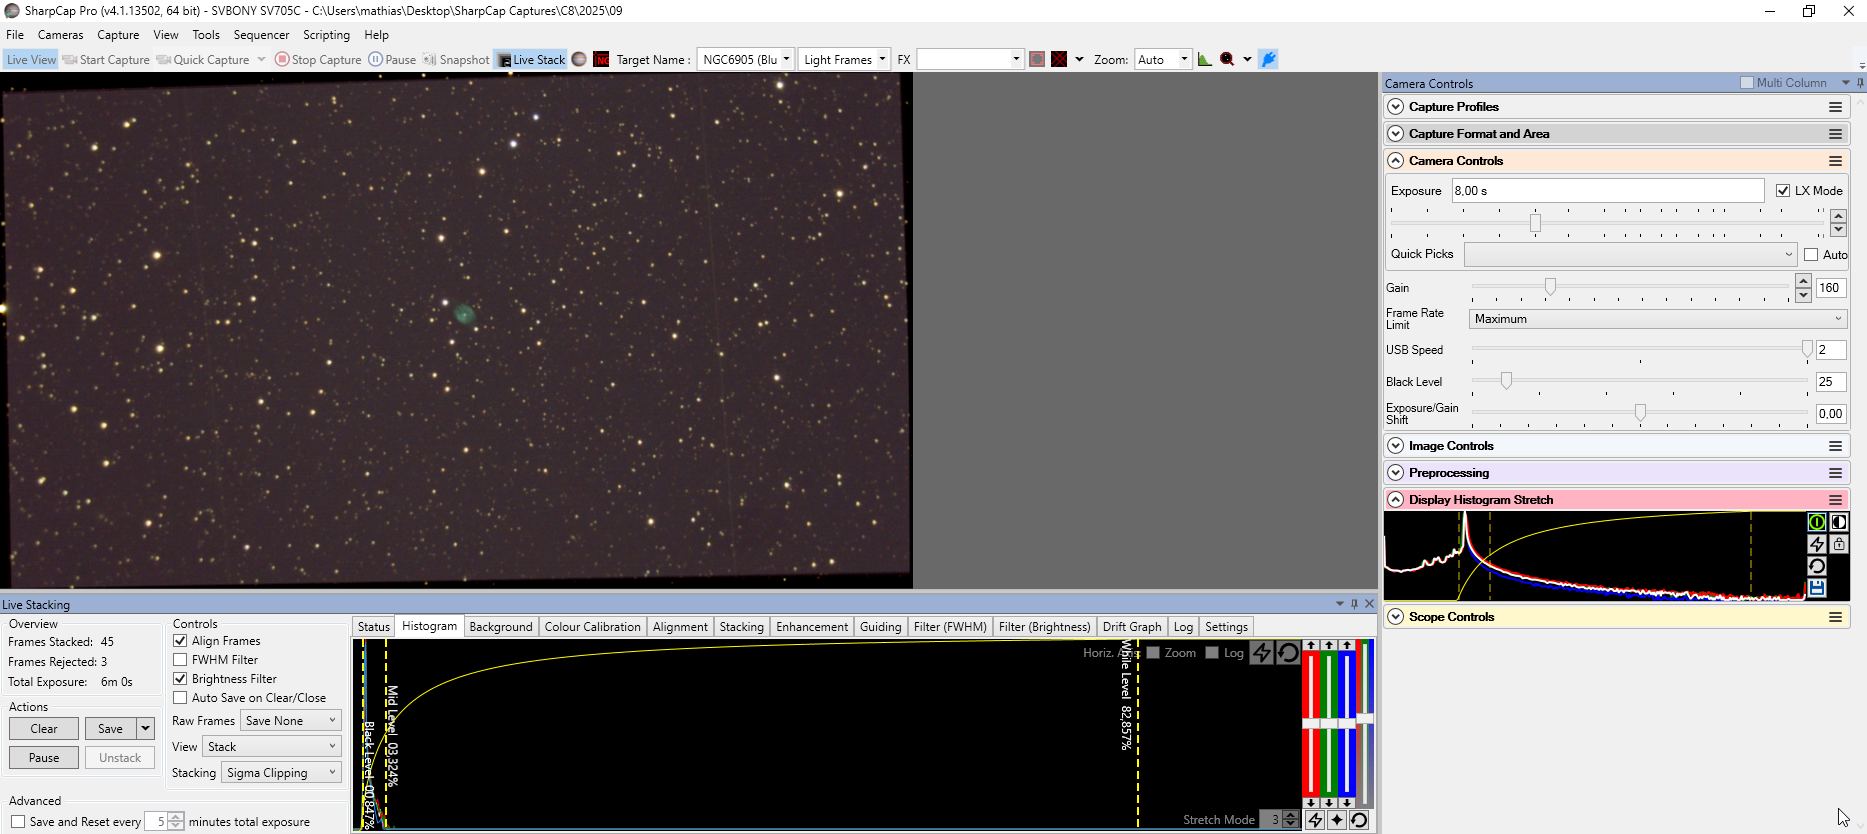1867x834 pixels.
Task: Open the Sequencer menu
Action: click(261, 35)
